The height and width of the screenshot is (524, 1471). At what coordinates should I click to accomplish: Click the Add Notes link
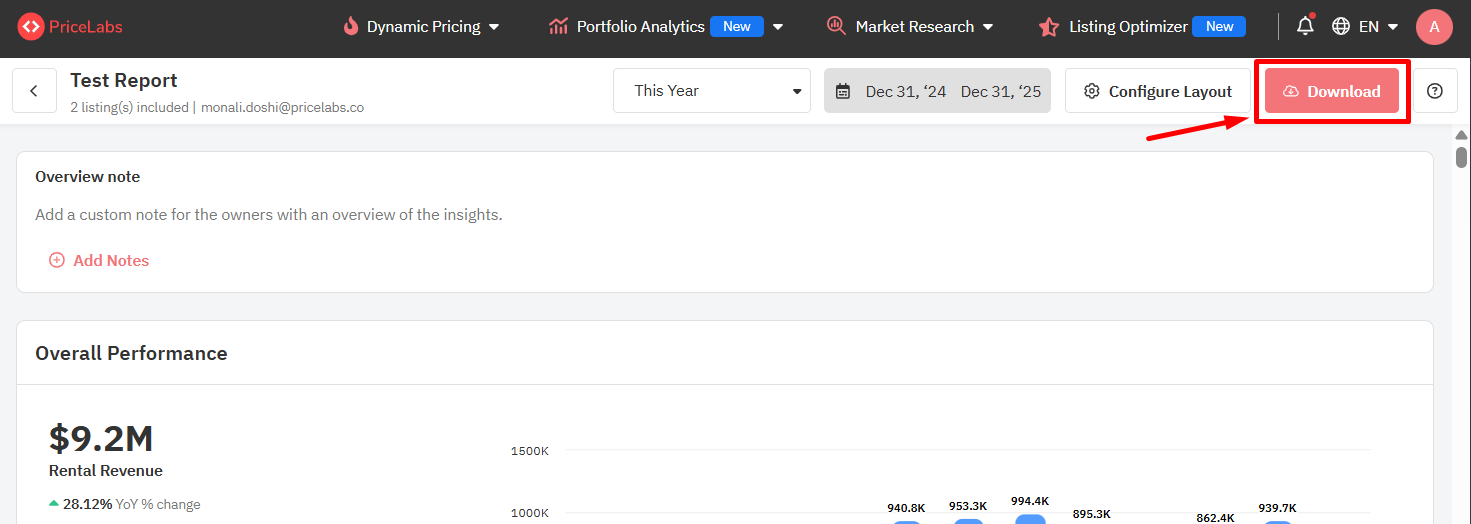point(100,260)
